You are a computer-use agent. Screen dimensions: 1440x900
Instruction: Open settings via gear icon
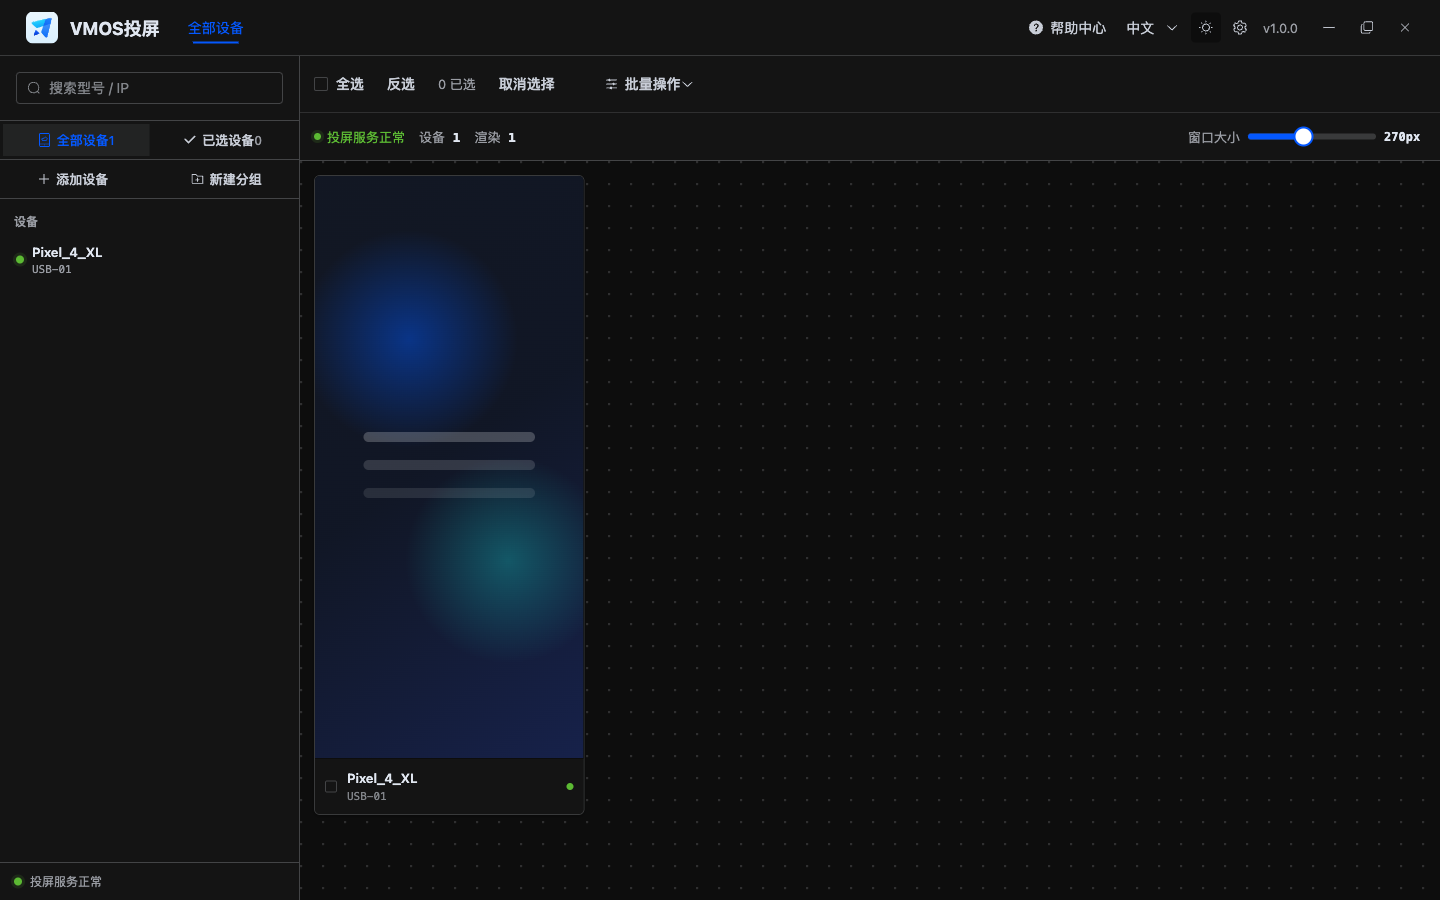(x=1240, y=28)
